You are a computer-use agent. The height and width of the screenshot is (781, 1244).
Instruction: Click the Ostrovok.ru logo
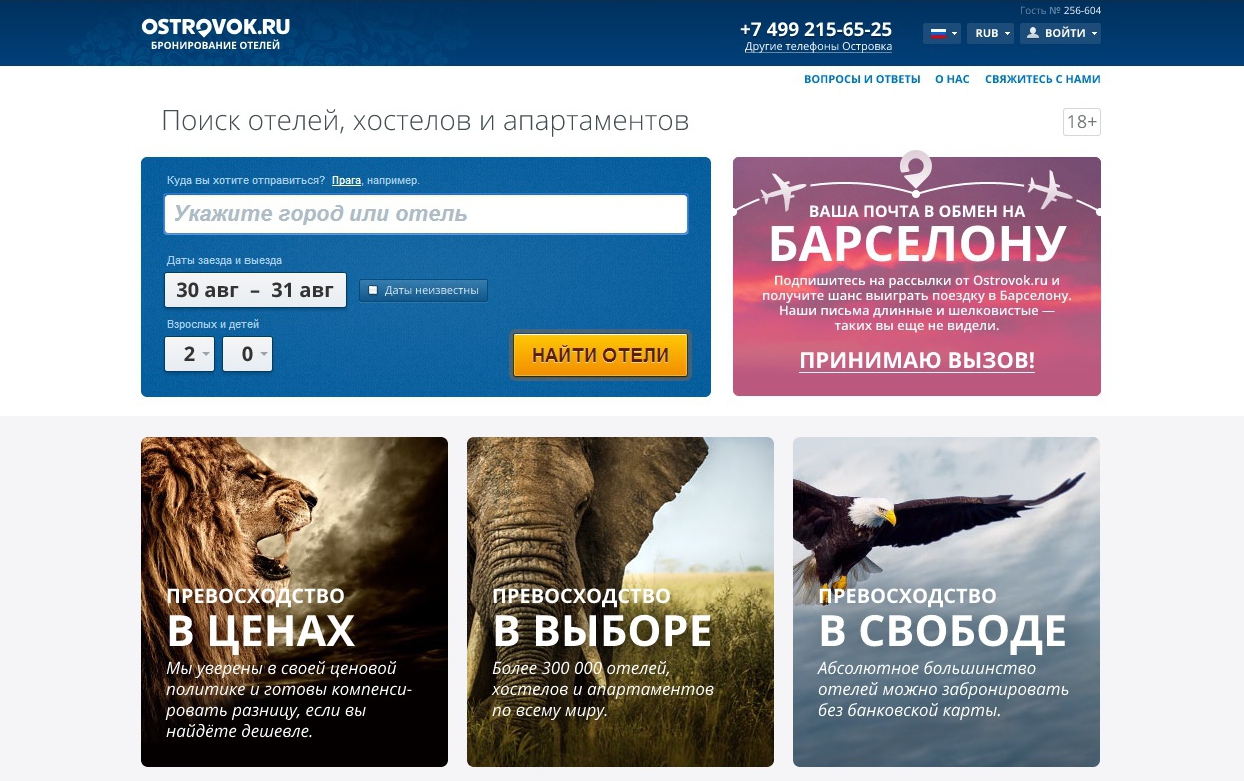(x=216, y=33)
